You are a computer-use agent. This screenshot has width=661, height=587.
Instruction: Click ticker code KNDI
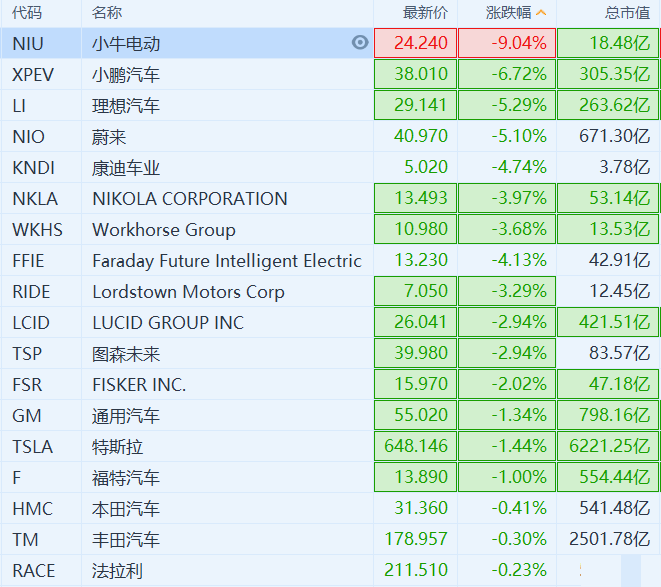pos(34,168)
